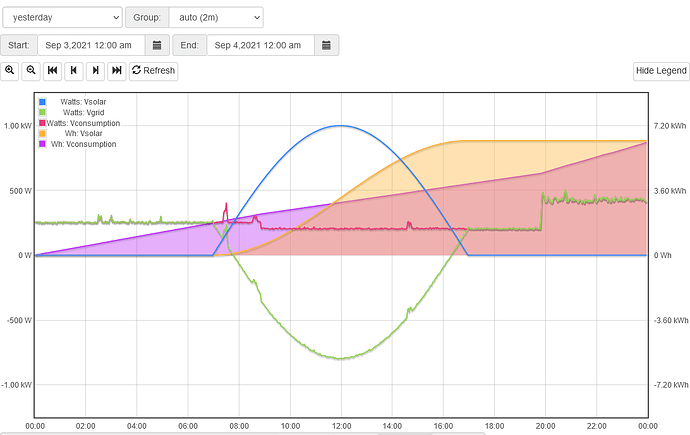Click the 'Watts: Vconsumption' legend label
This screenshot has height=435, width=690.
pos(83,123)
